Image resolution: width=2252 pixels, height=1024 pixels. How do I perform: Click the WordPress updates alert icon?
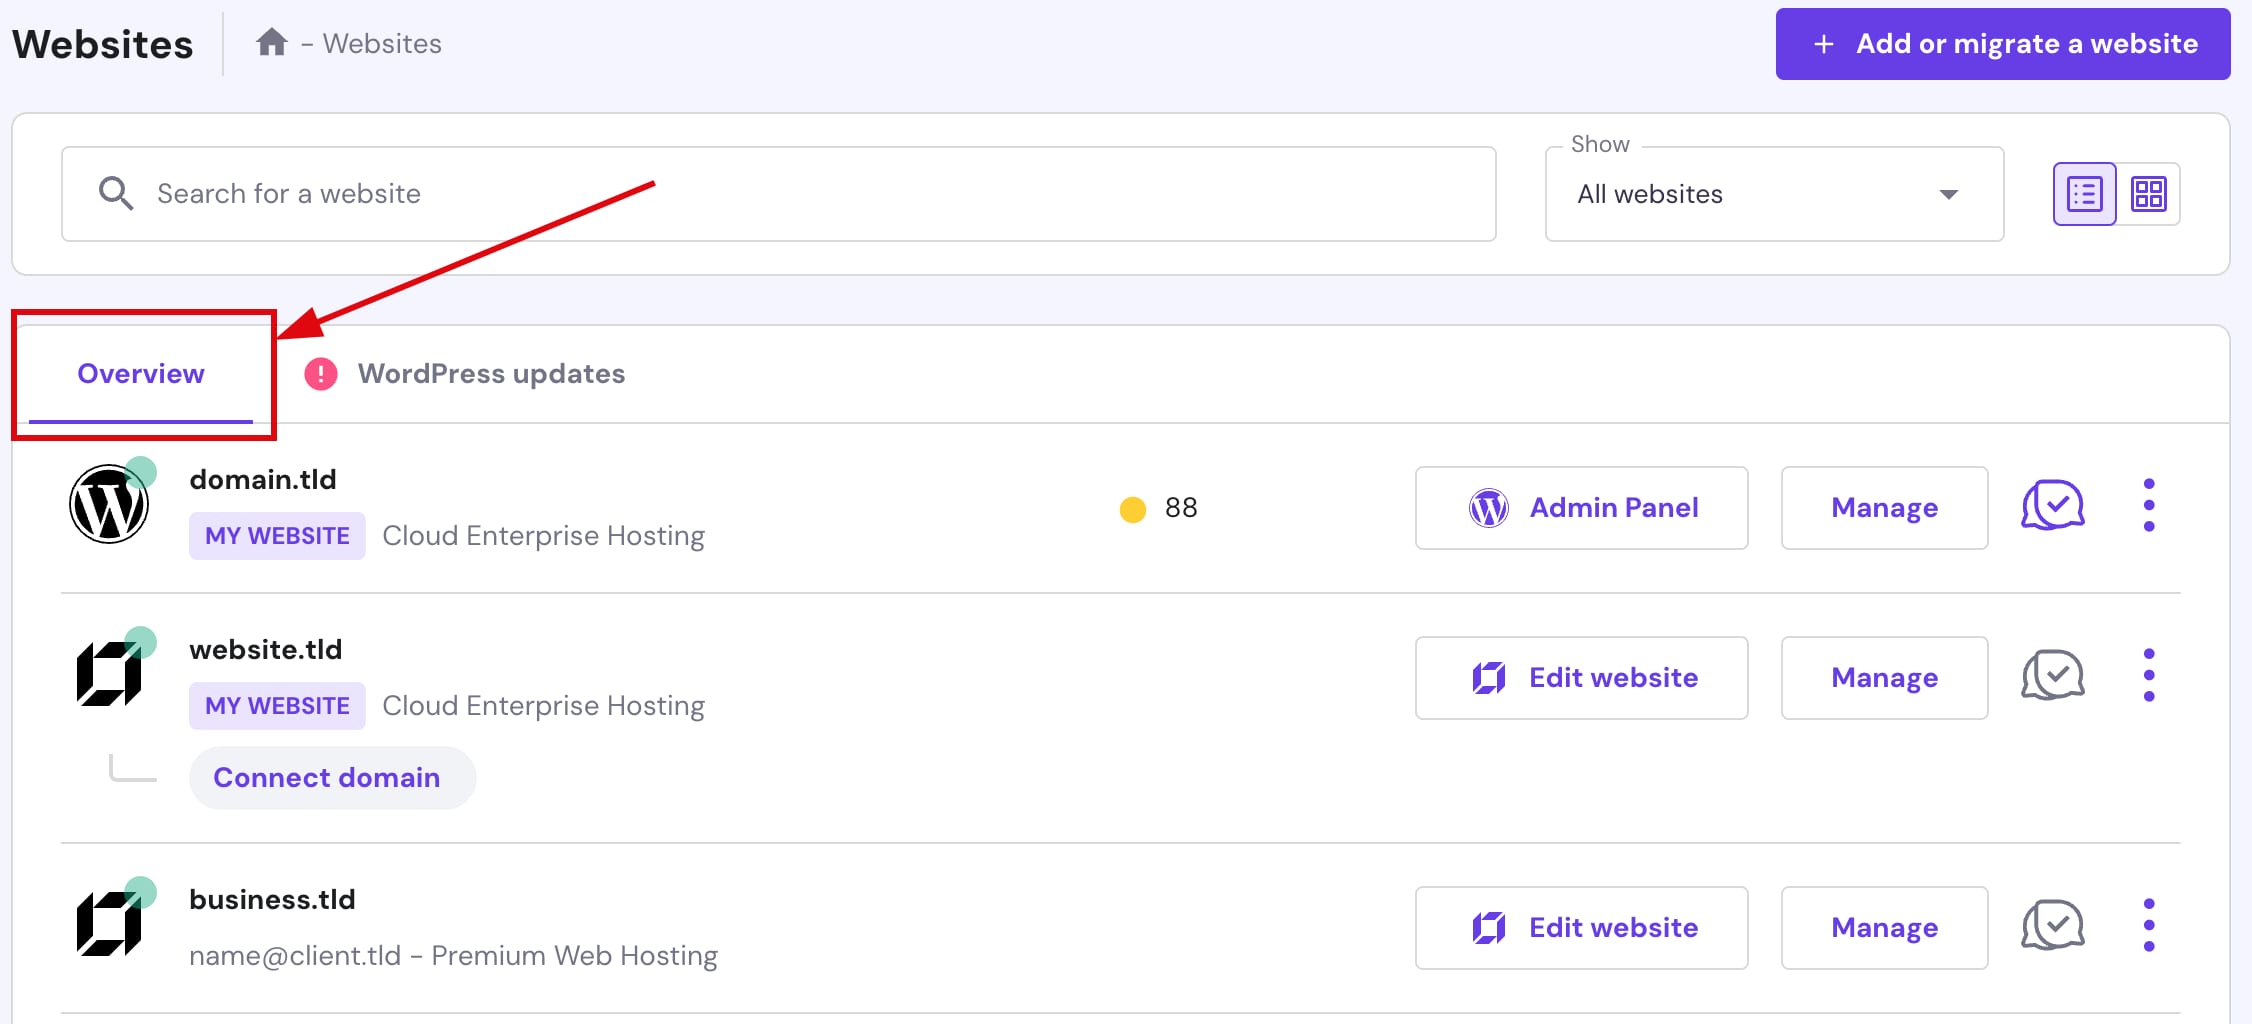(x=320, y=373)
